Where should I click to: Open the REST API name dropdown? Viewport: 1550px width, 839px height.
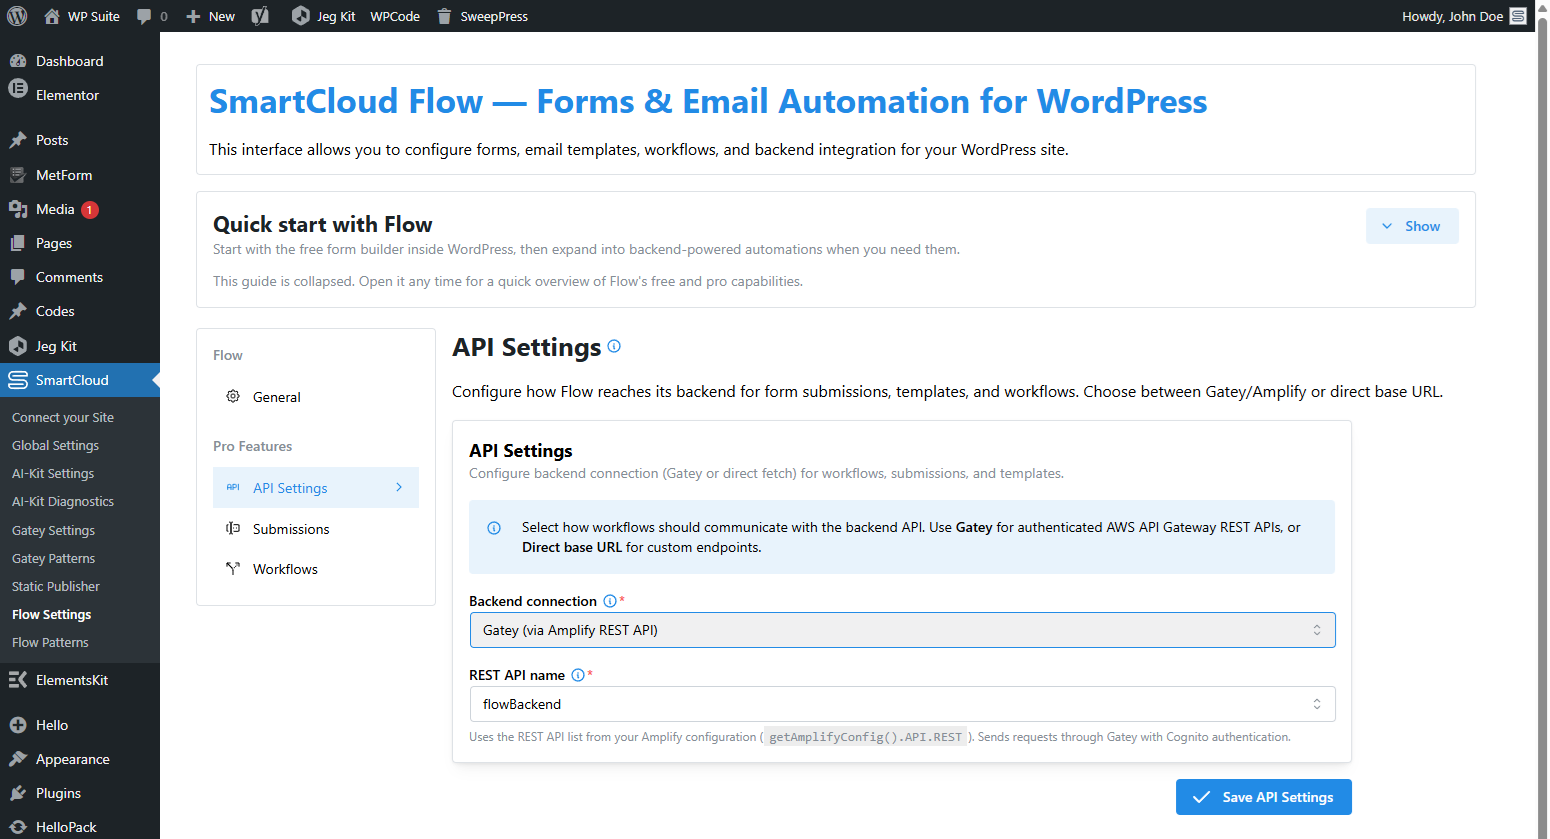(x=902, y=704)
